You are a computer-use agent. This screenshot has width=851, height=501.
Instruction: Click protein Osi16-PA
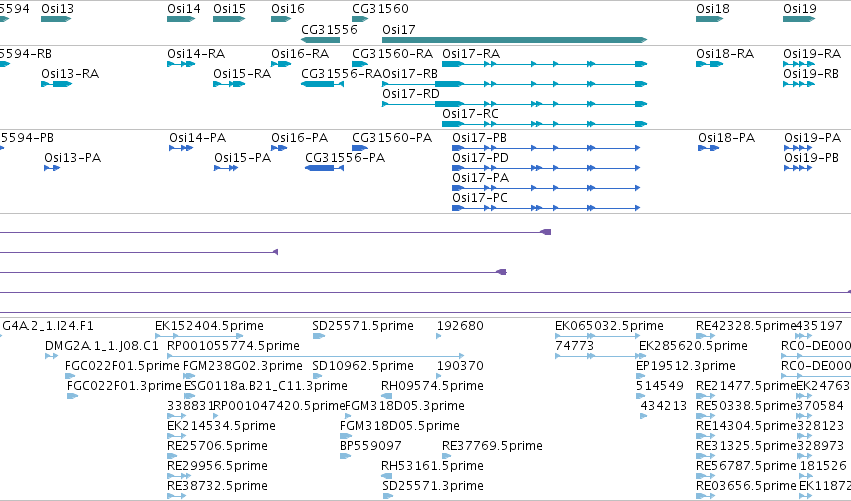279,148
